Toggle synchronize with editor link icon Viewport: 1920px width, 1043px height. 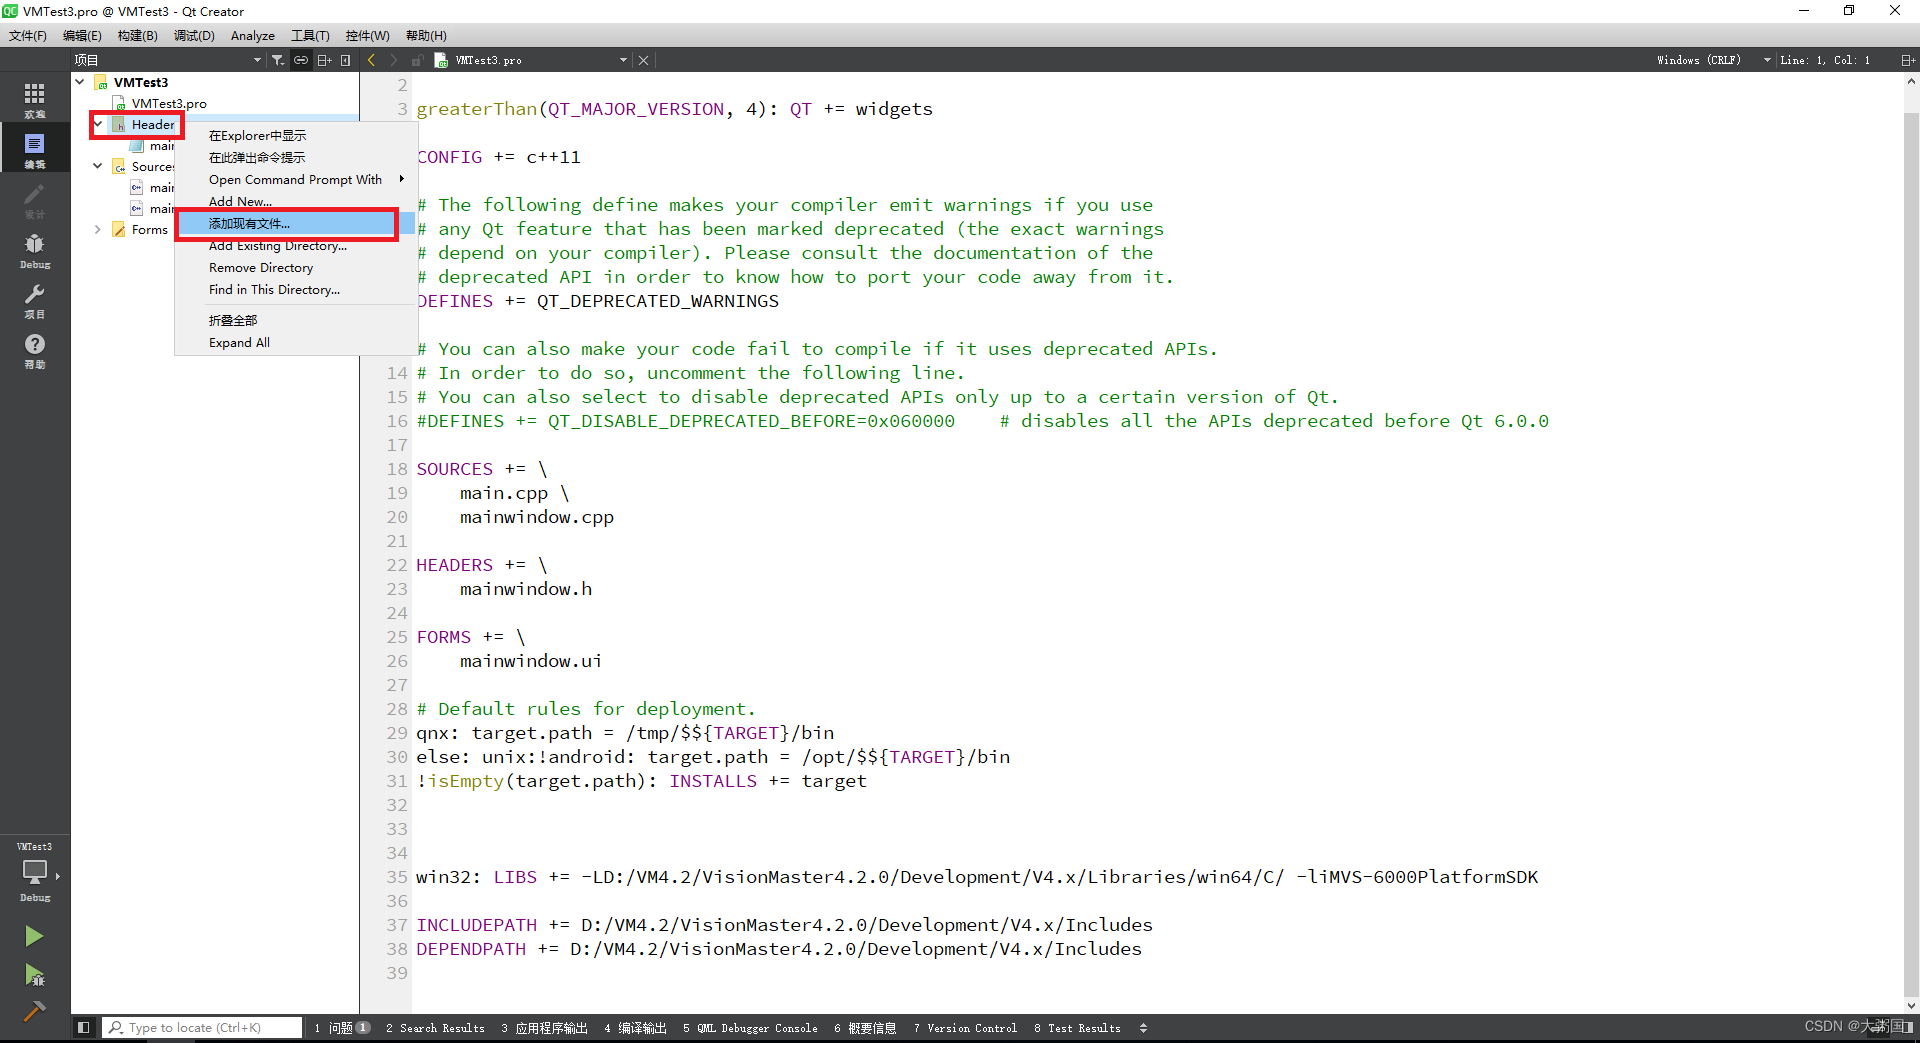click(301, 60)
